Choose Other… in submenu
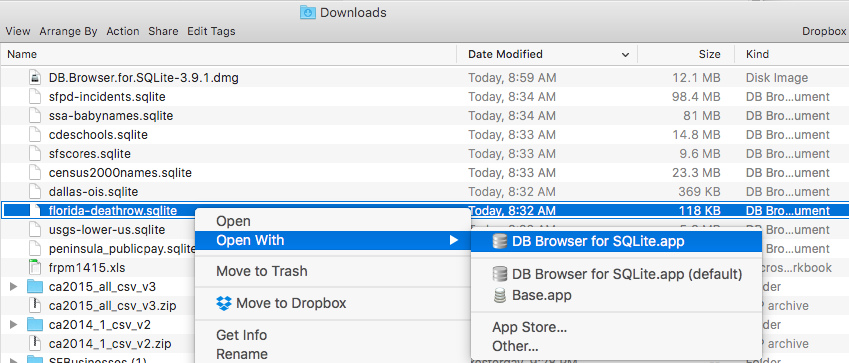Screen dimensions: 849x363 coord(617,346)
